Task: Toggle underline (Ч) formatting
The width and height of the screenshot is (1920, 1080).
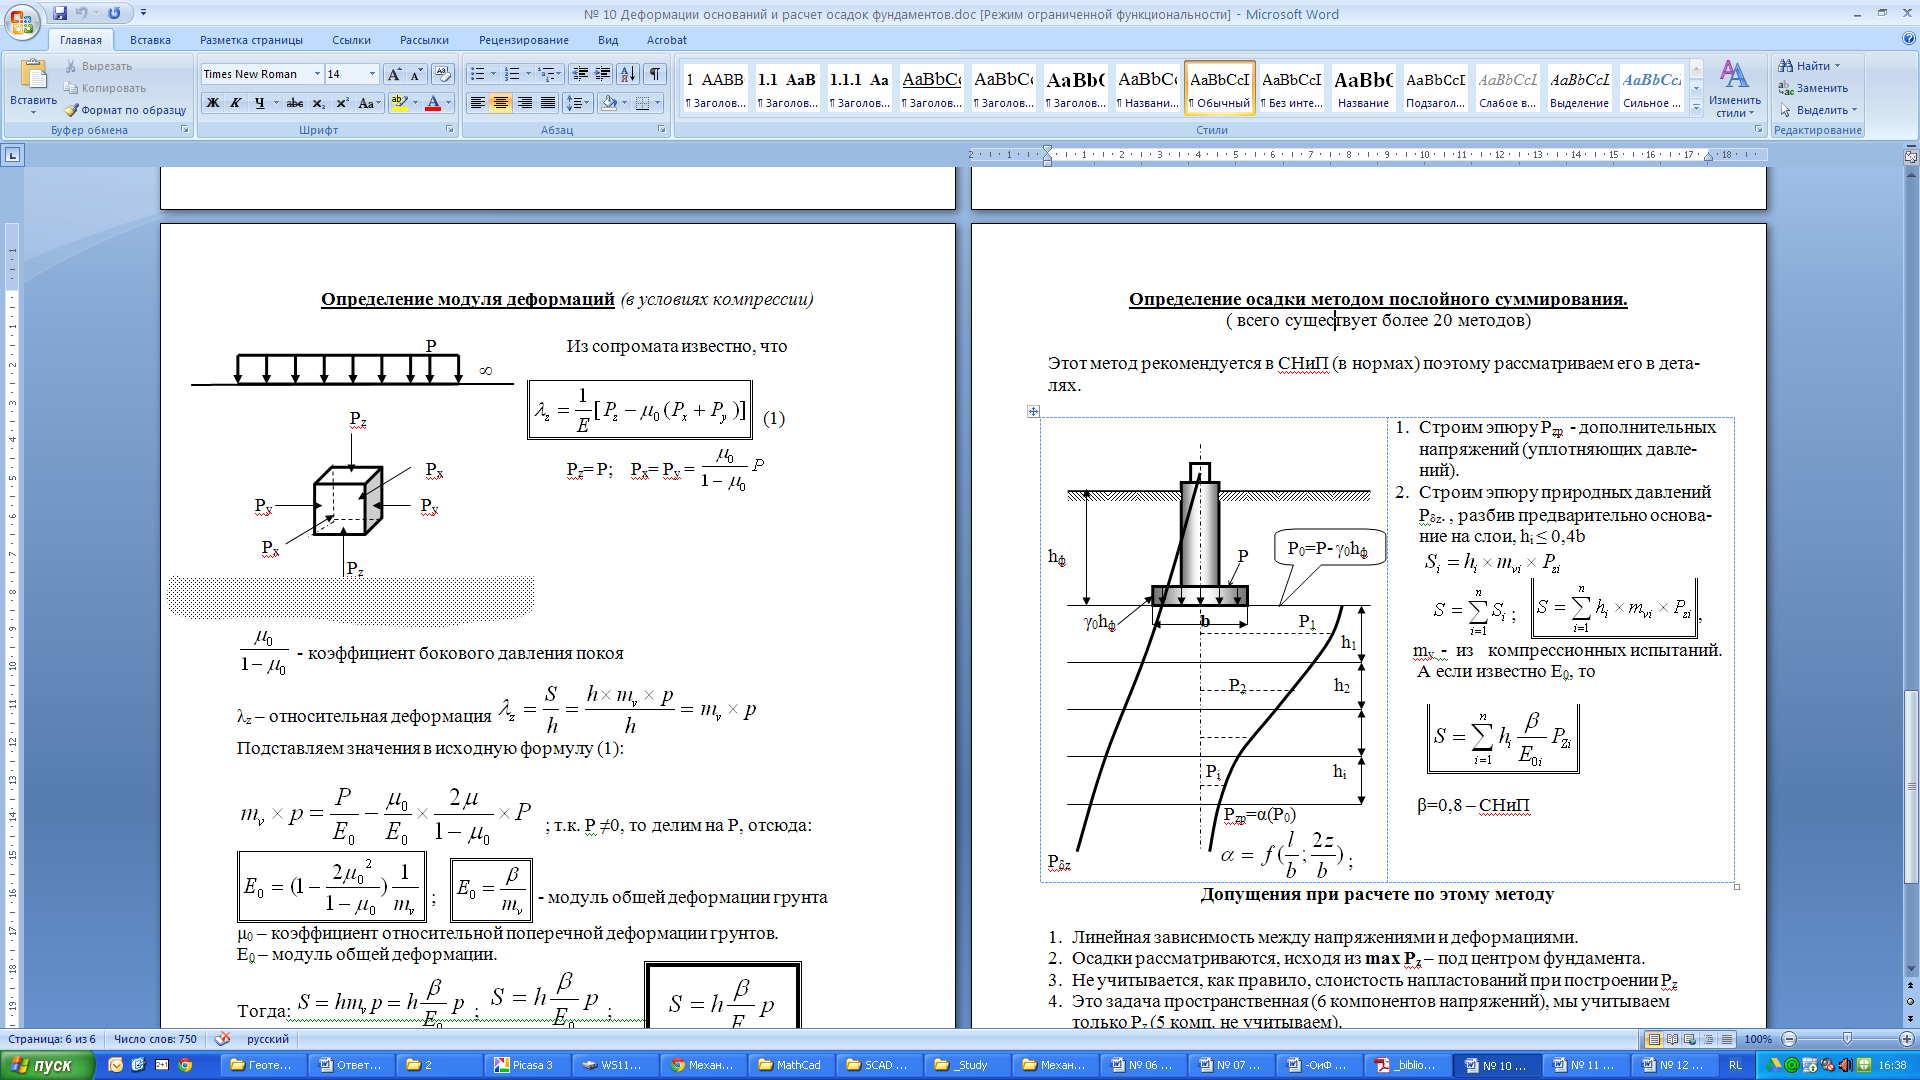Action: (259, 103)
